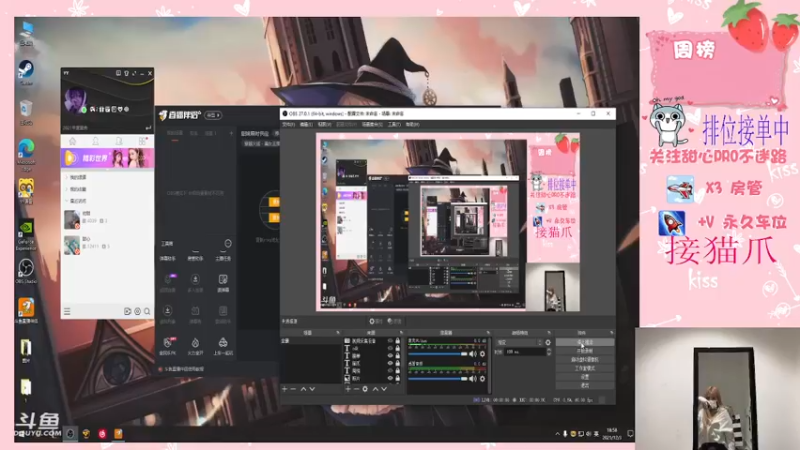Collapse the 最近访问 section in YY

pyautogui.click(x=66, y=201)
